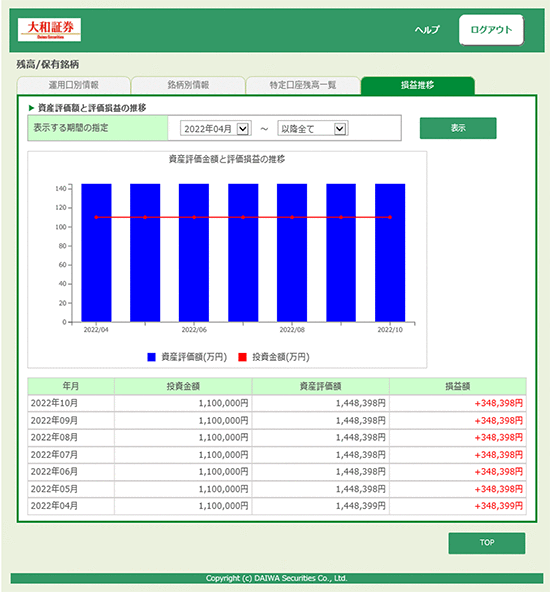Click the blue bar for 2022/04
The width and height of the screenshot is (550, 592).
(96, 253)
